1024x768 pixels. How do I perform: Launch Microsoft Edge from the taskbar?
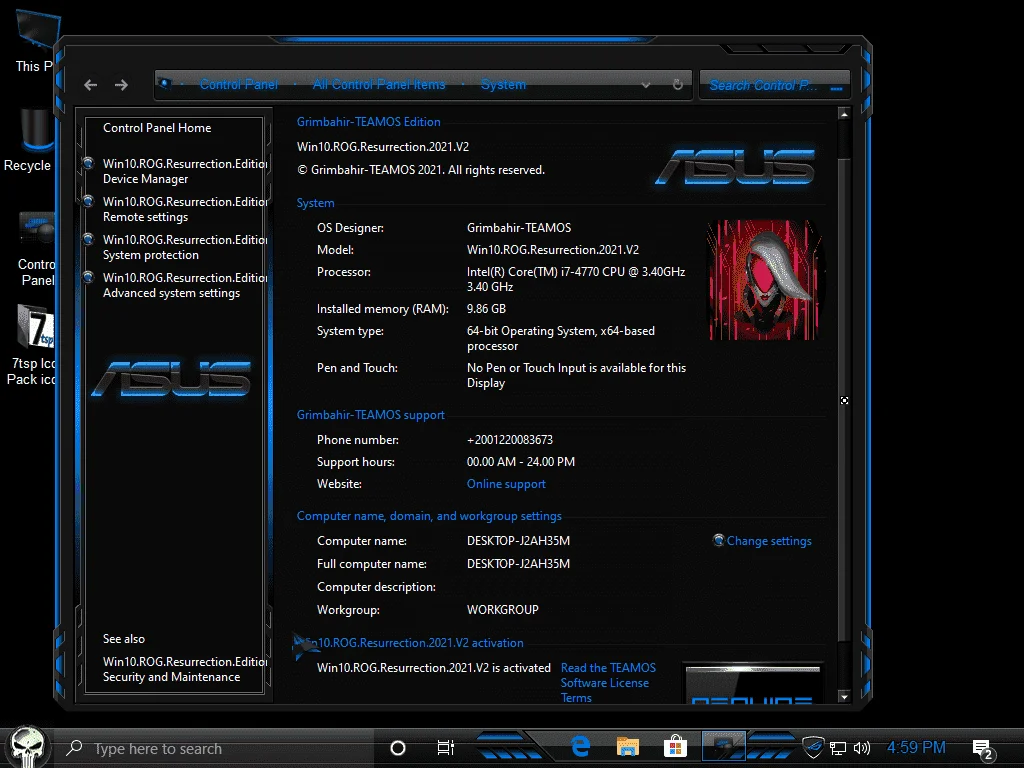pyautogui.click(x=580, y=746)
